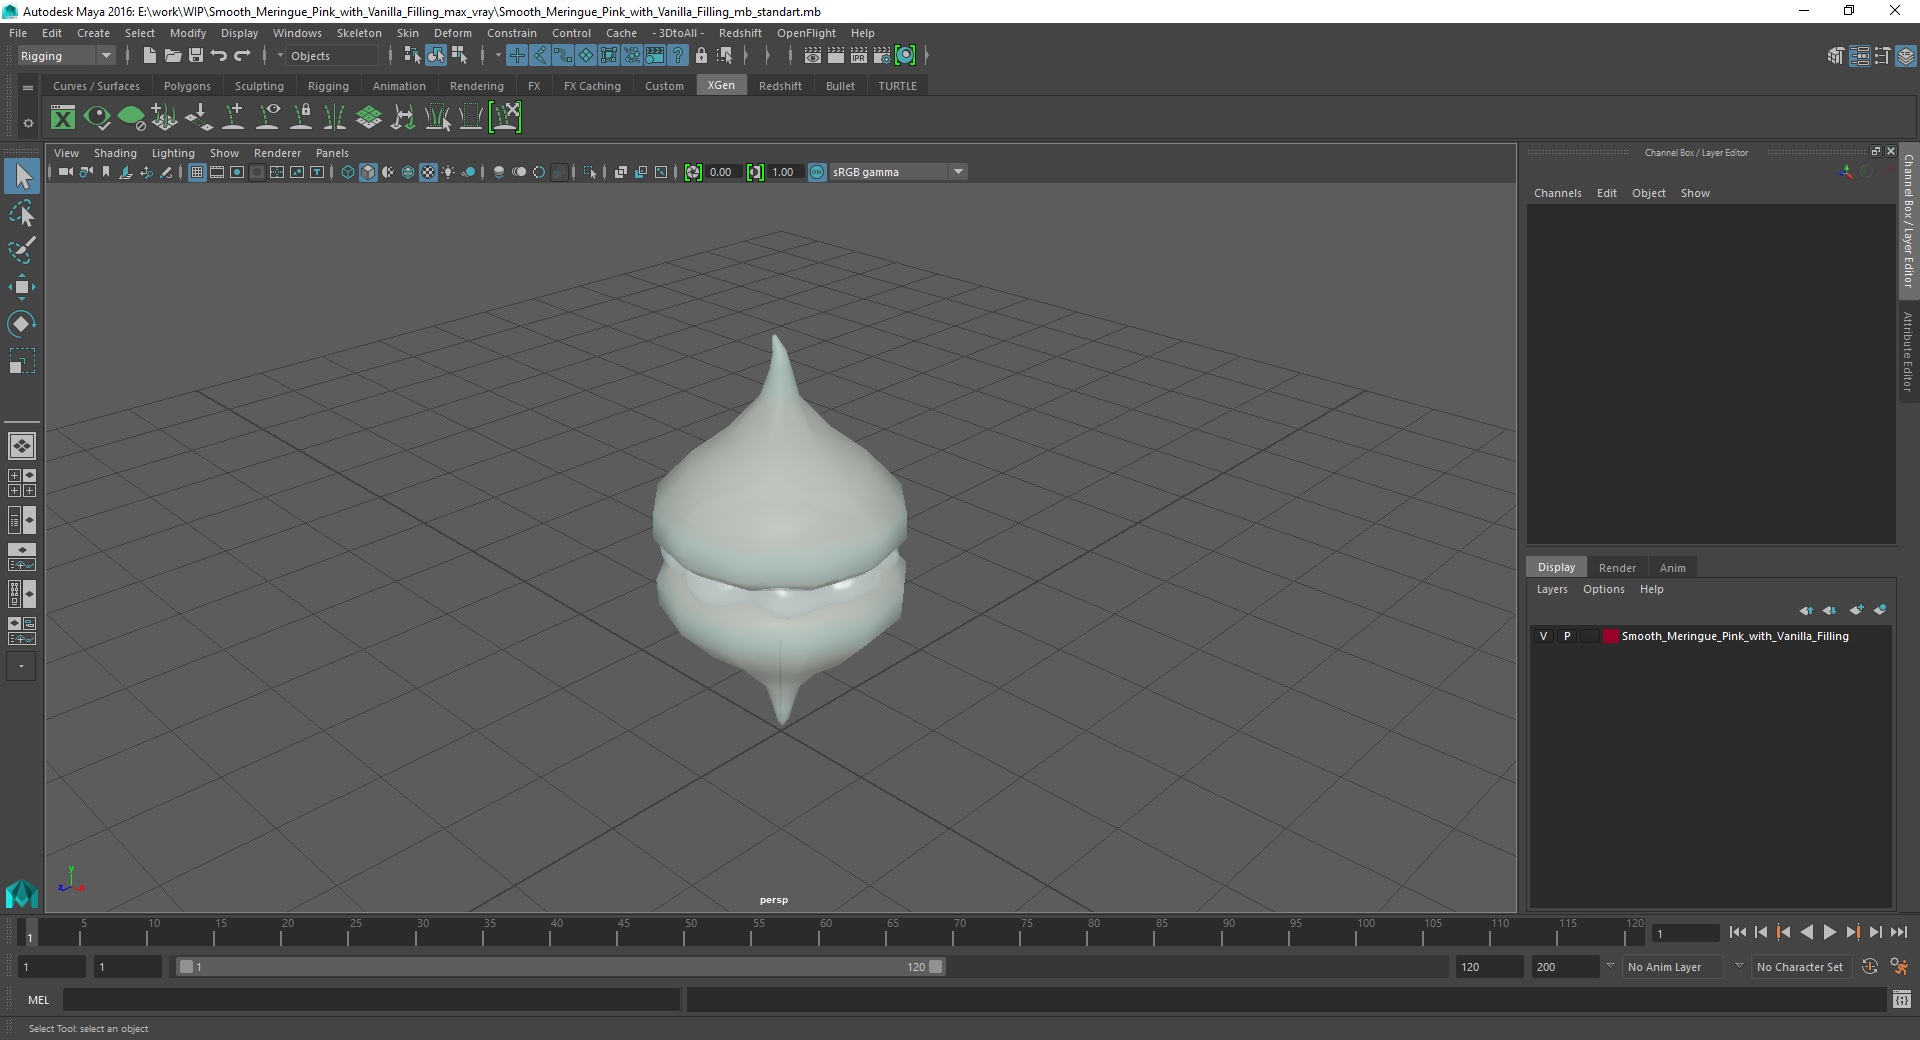Click the Undo arrow icon
The height and width of the screenshot is (1040, 1920).
219,56
